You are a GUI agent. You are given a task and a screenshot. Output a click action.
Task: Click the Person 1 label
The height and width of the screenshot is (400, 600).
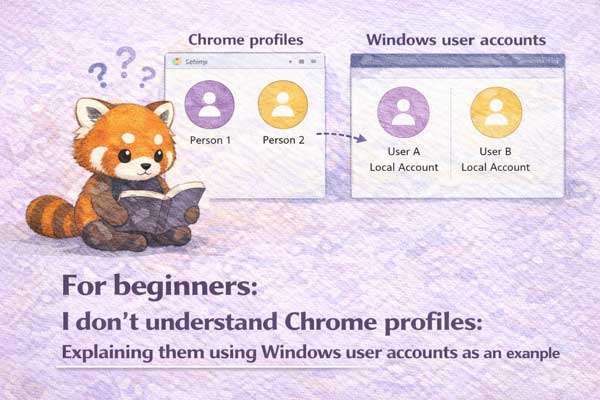pos(210,140)
